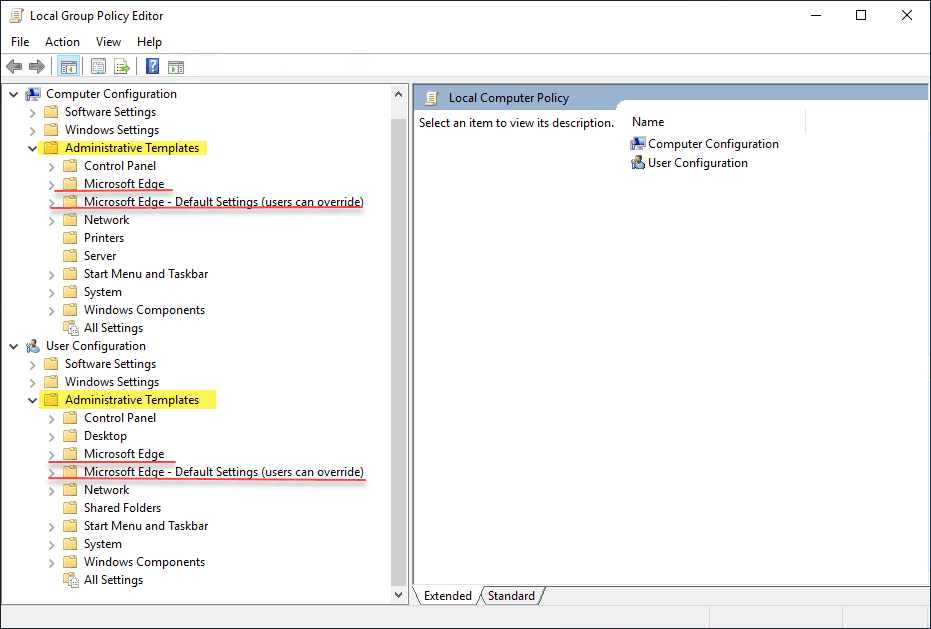Toggle the Show/Hide Console Tree icon
The image size is (931, 629).
pos(69,67)
